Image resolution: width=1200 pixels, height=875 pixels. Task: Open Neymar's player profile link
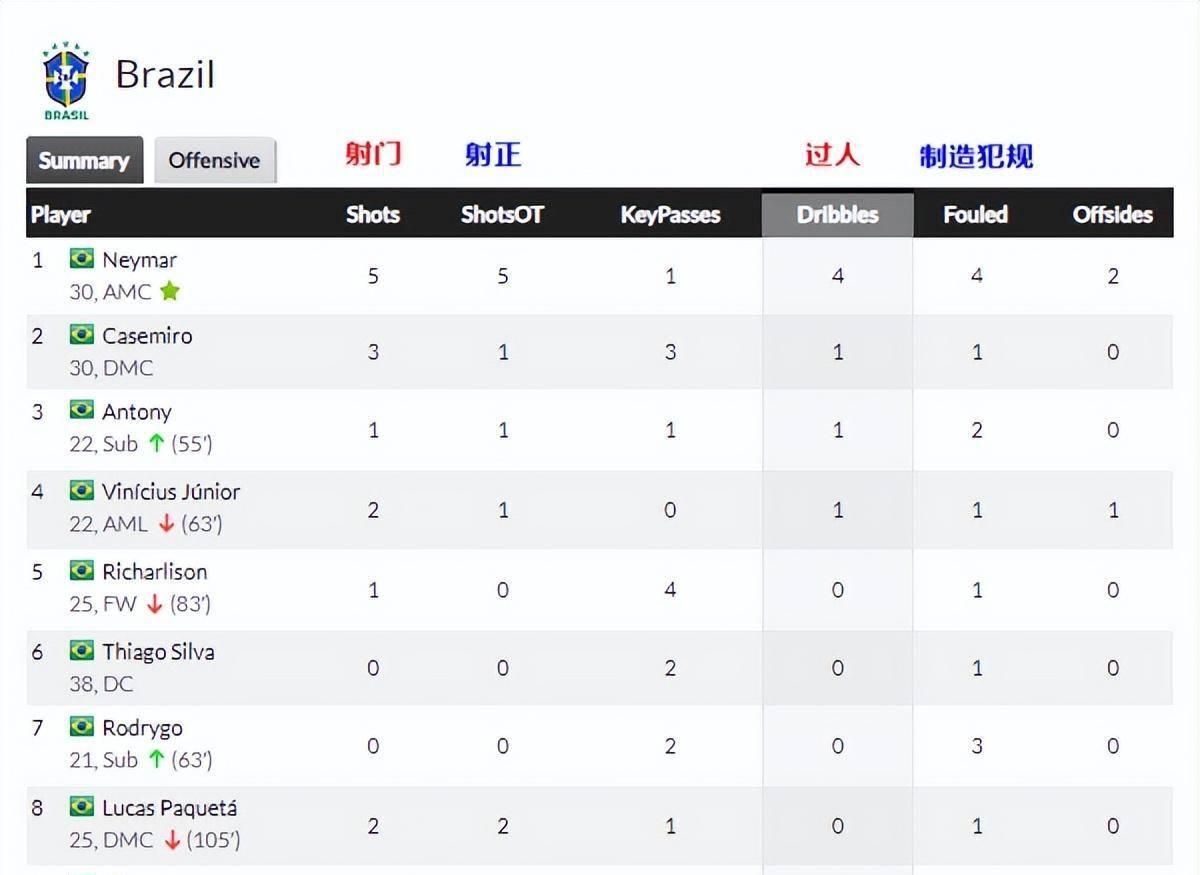(x=139, y=260)
